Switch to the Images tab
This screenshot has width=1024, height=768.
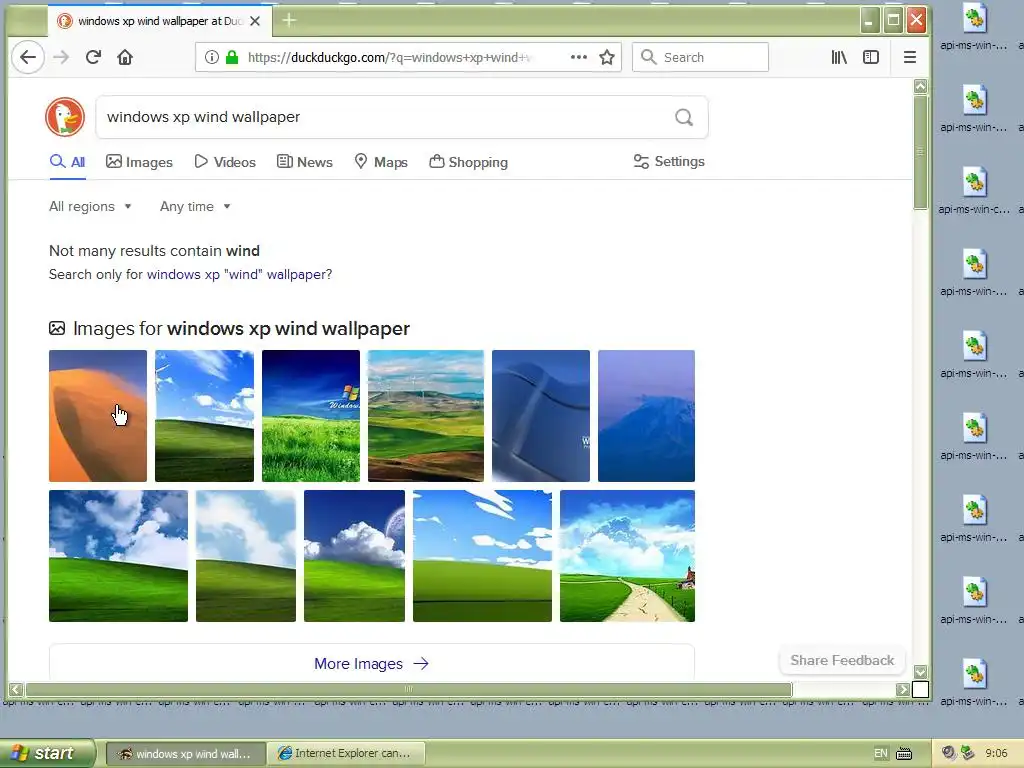tap(140, 162)
